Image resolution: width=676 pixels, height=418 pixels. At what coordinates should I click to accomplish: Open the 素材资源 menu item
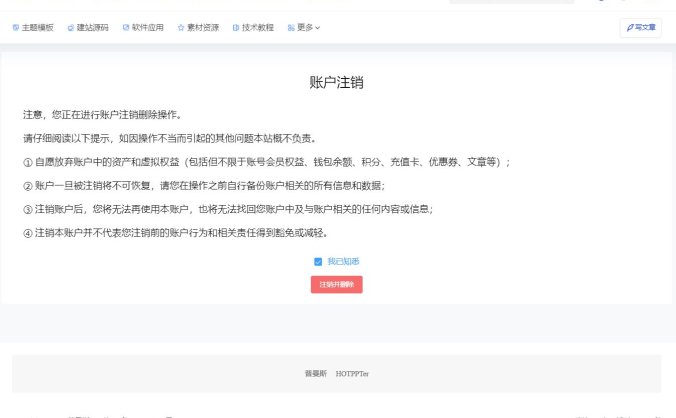click(198, 28)
